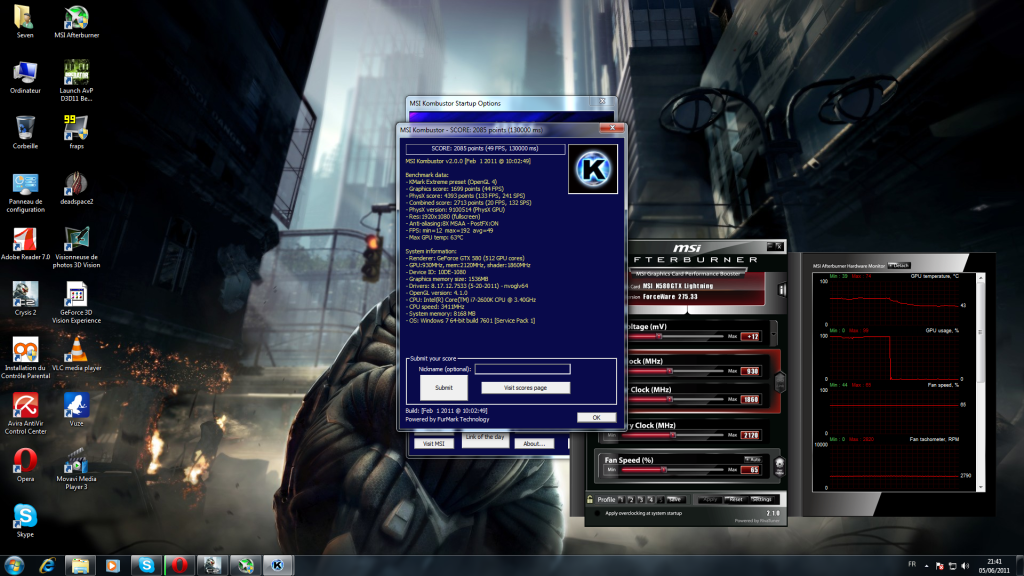Open the Installation du Contrôle Parental icon
Image resolution: width=1024 pixels, height=576 pixels.
point(25,358)
